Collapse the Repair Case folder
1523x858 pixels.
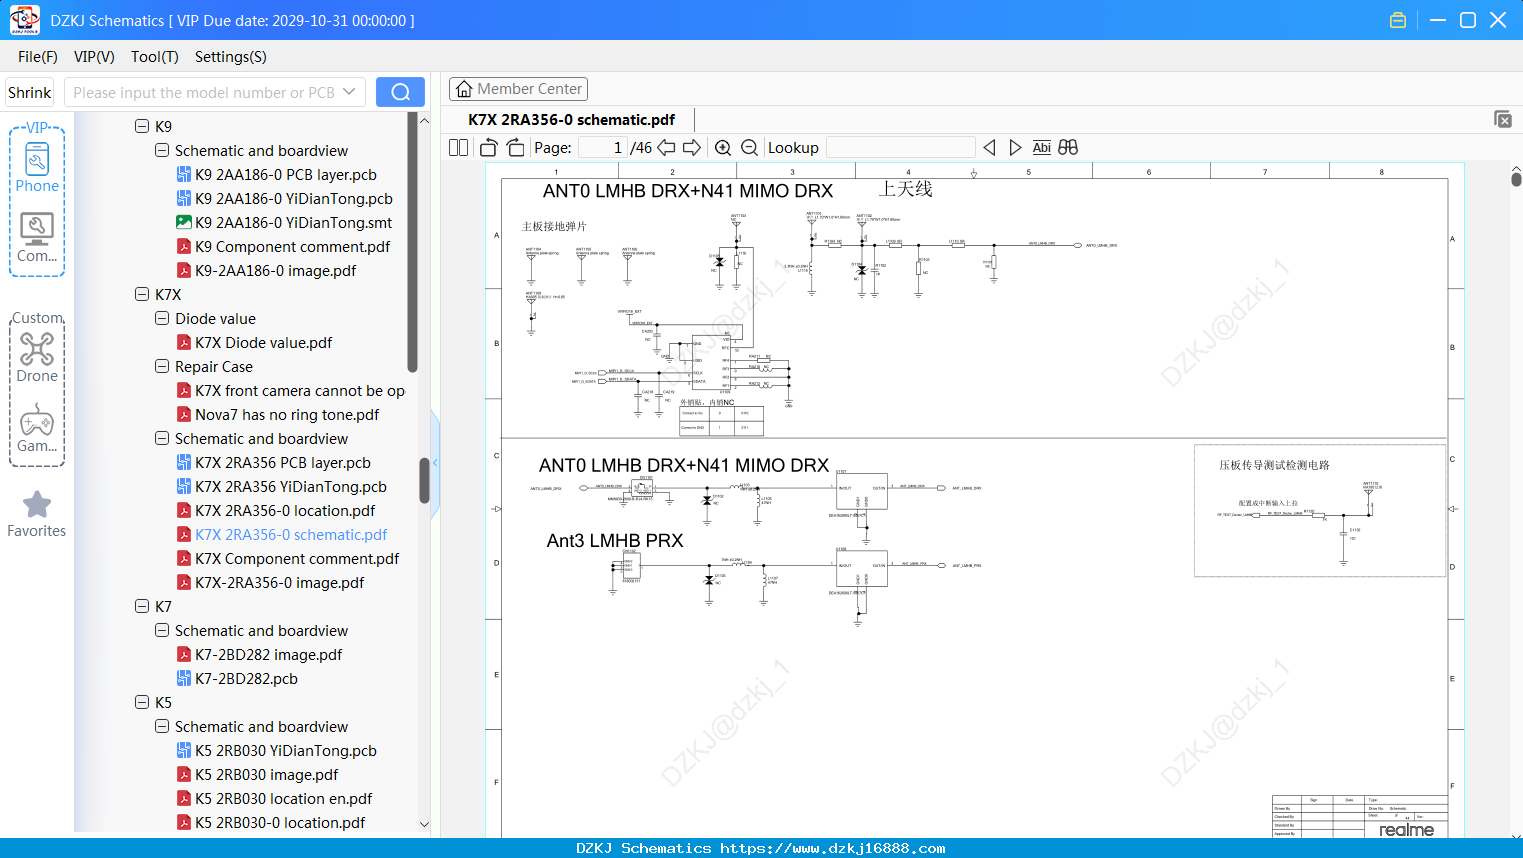(x=162, y=366)
